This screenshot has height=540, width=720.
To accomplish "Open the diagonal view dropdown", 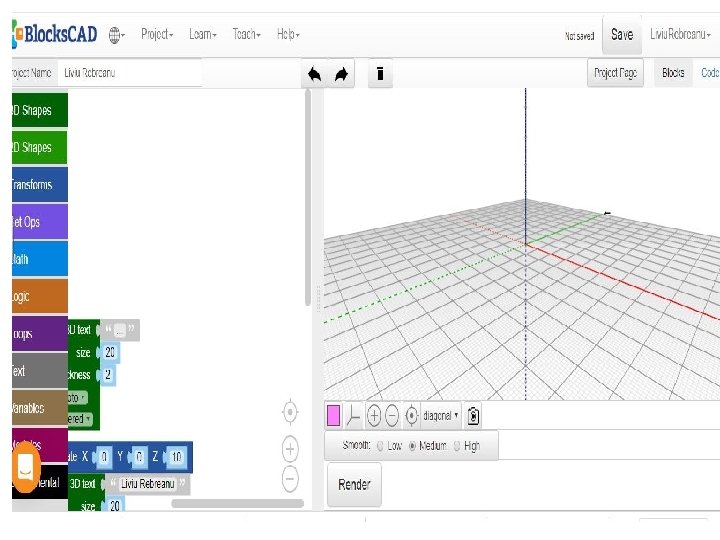I will click(x=440, y=416).
